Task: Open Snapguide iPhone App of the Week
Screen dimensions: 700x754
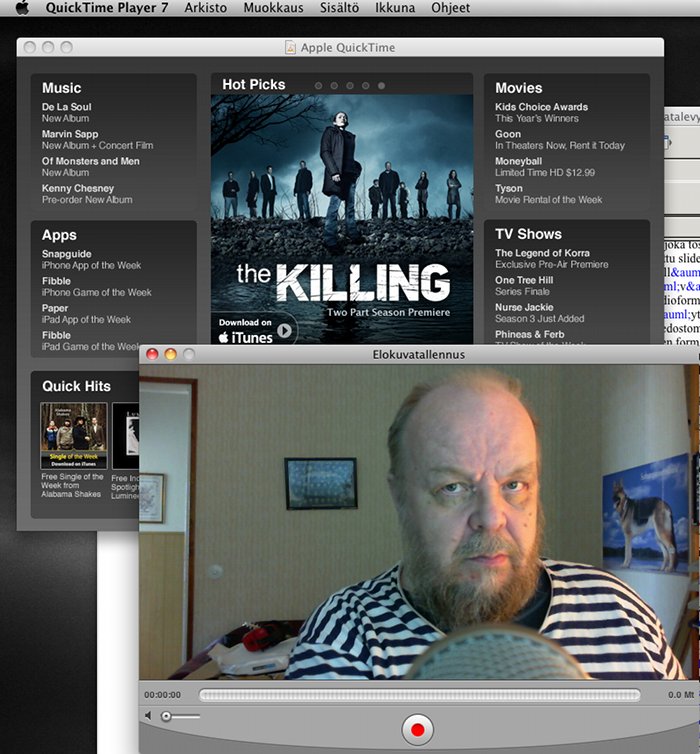Action: 91,259
